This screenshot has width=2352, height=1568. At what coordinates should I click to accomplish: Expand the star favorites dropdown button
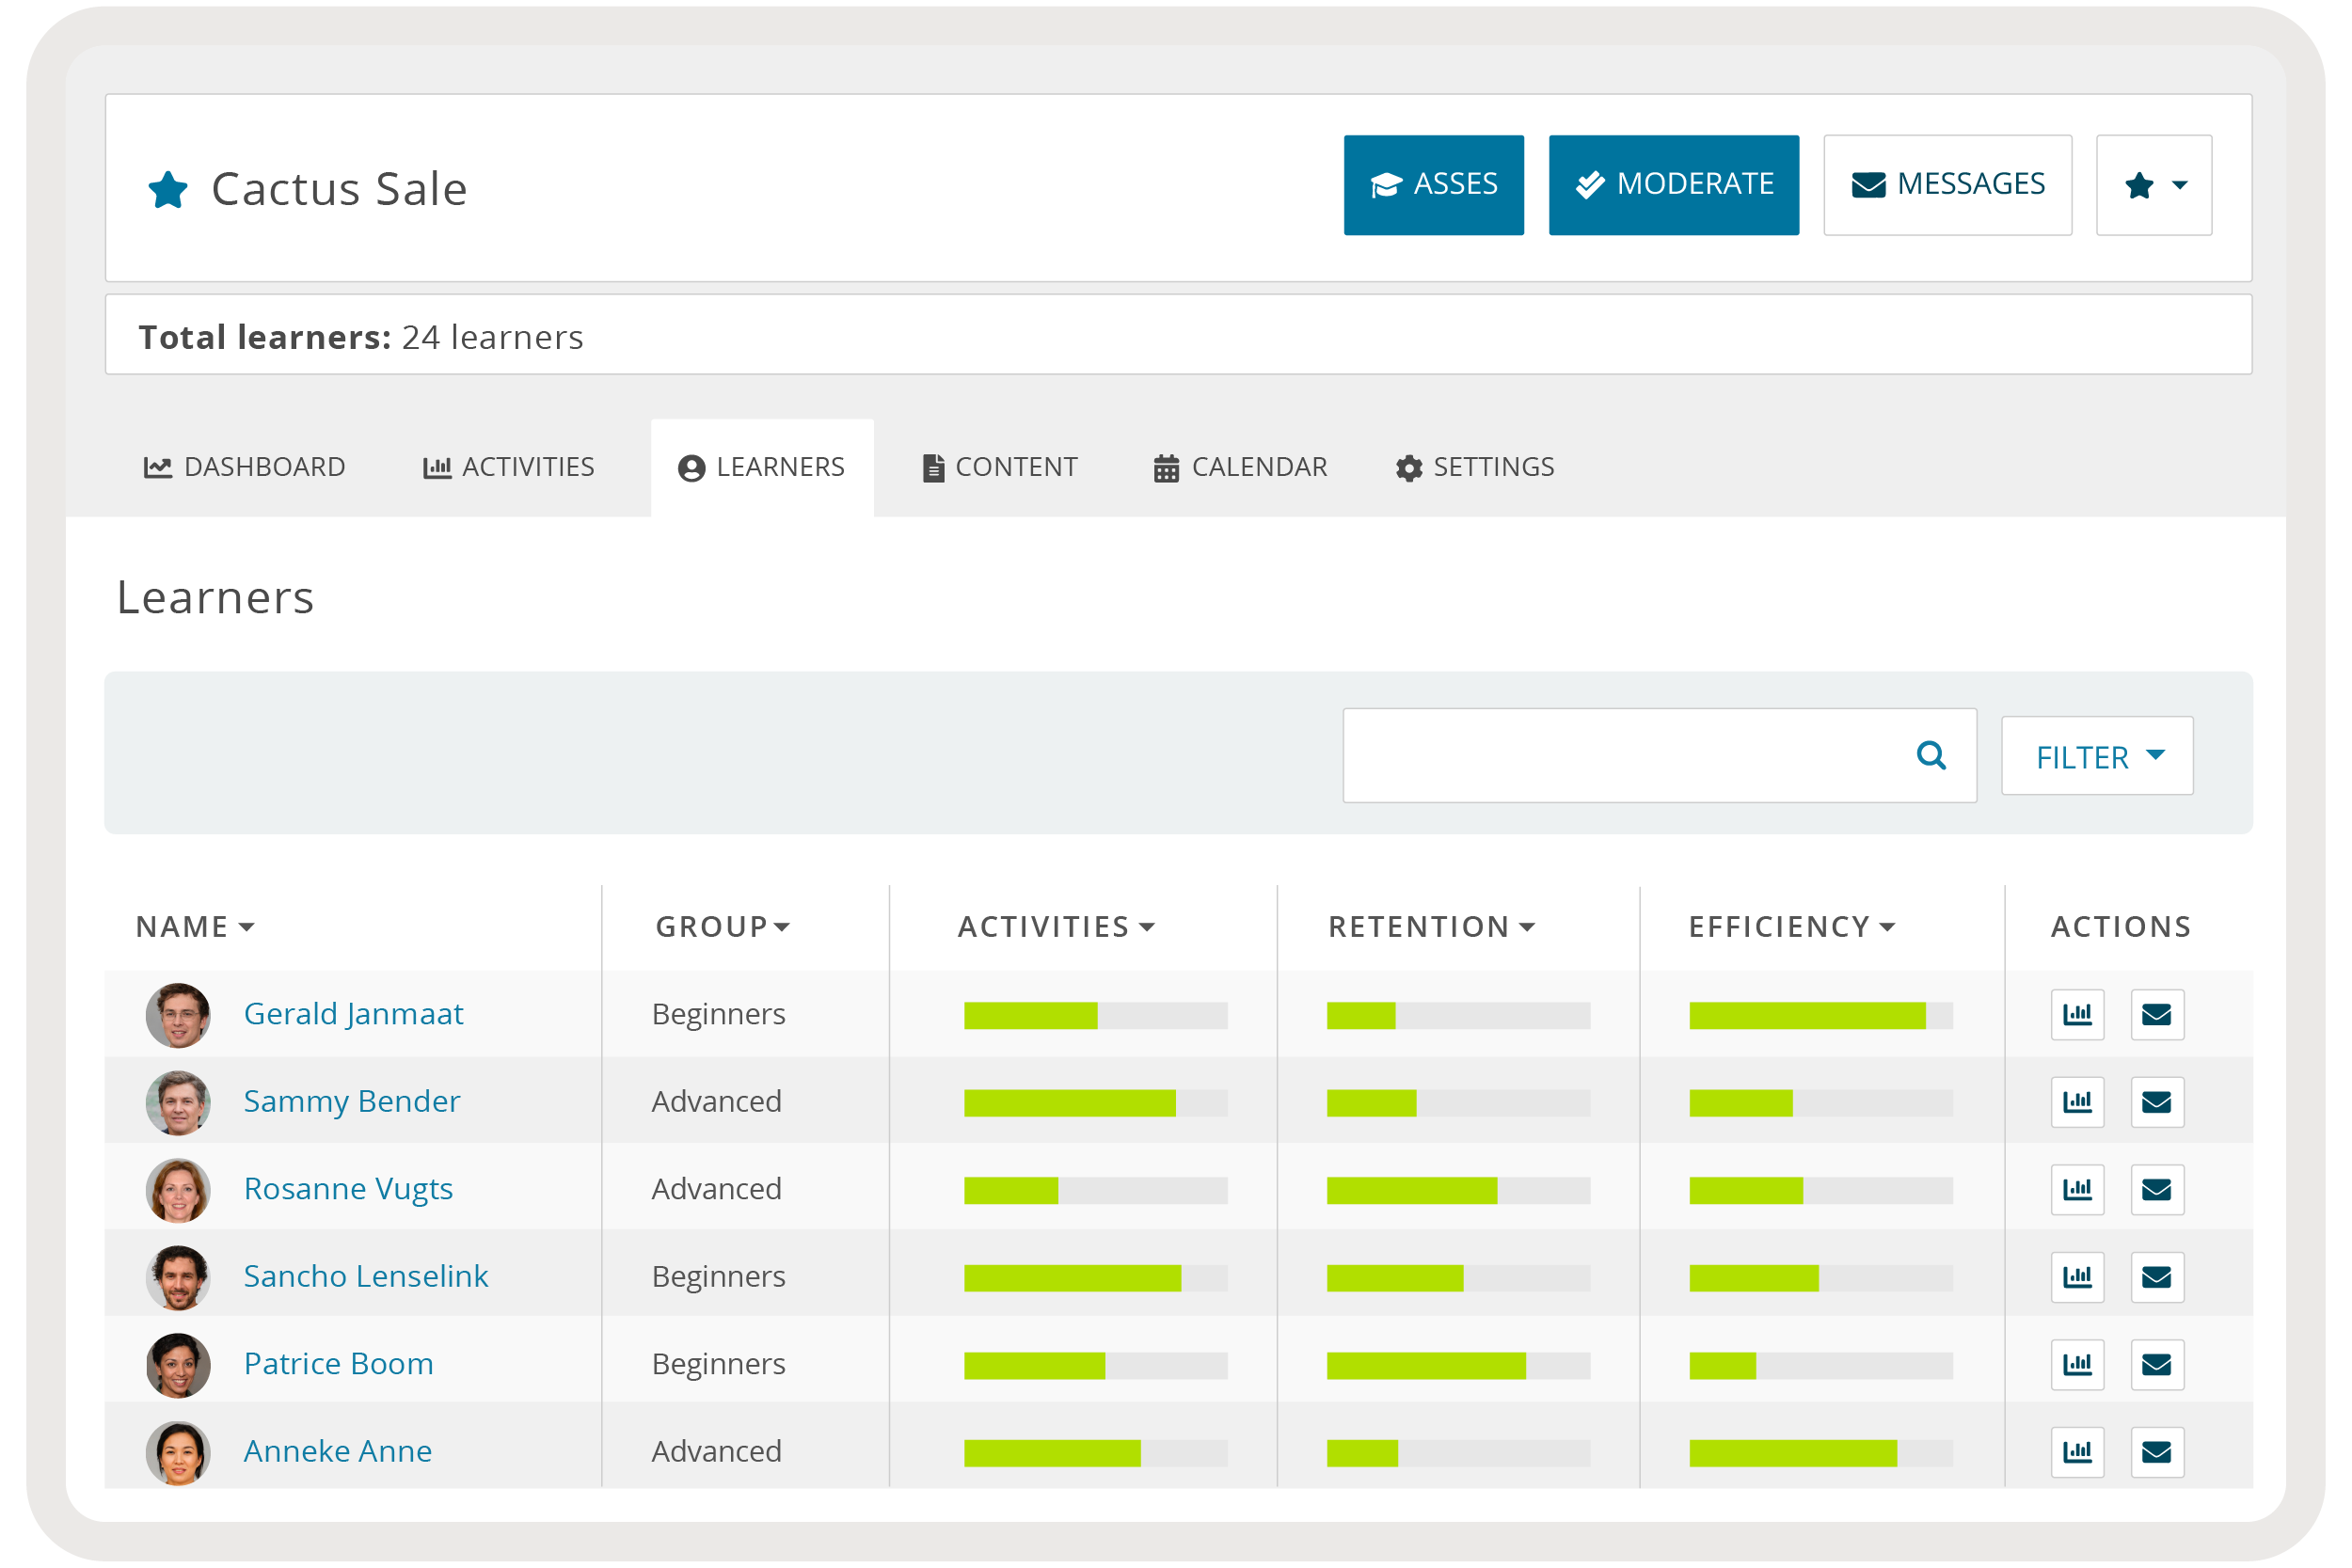(2153, 185)
